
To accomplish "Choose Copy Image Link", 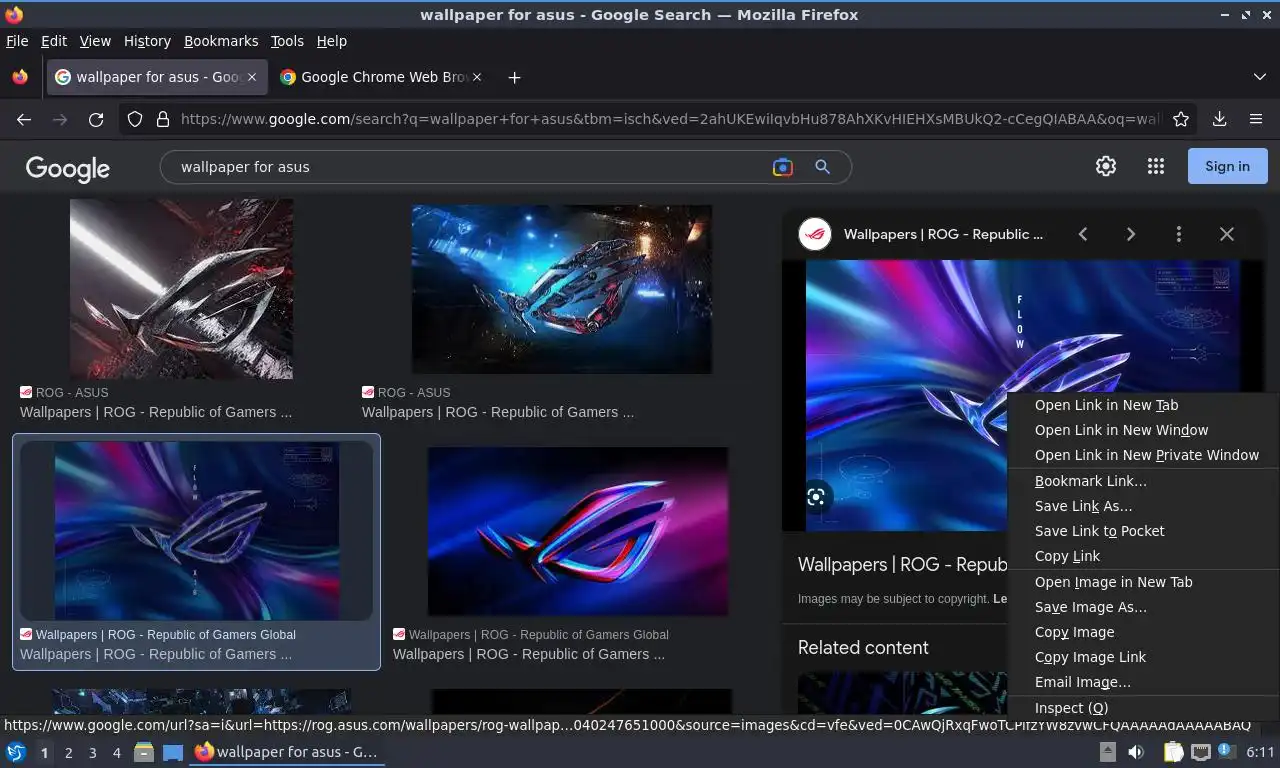I will pos(1143,657).
